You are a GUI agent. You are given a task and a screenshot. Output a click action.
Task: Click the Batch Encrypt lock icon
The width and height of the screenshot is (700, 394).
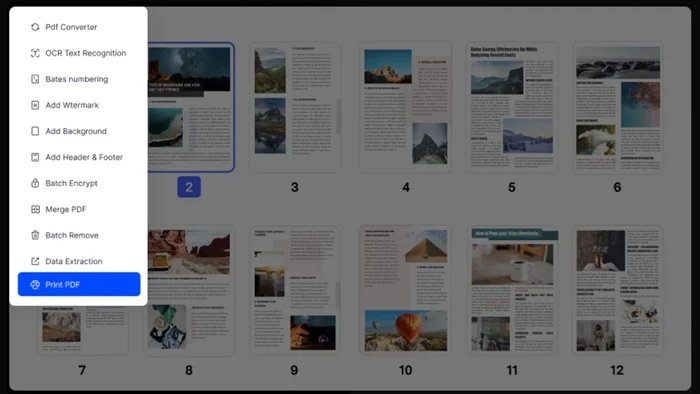35,183
